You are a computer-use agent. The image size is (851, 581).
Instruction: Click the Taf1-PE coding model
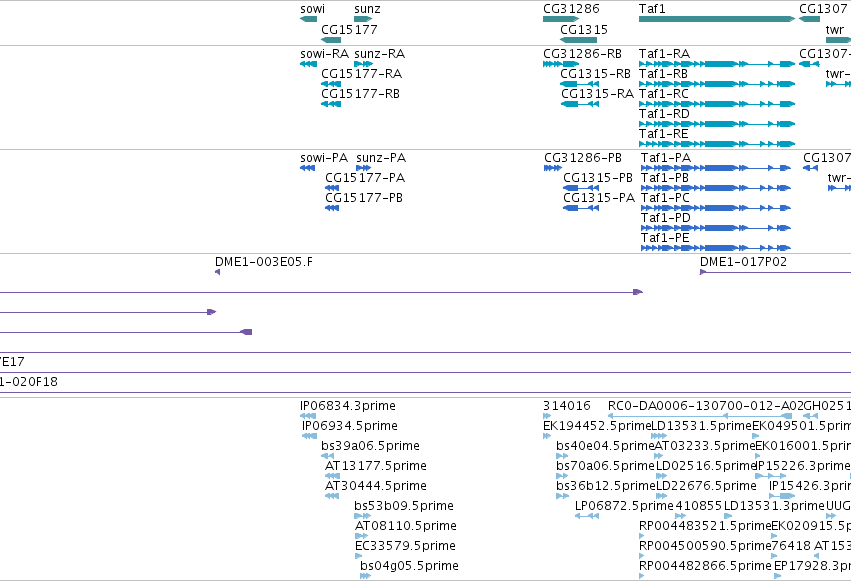click(716, 248)
